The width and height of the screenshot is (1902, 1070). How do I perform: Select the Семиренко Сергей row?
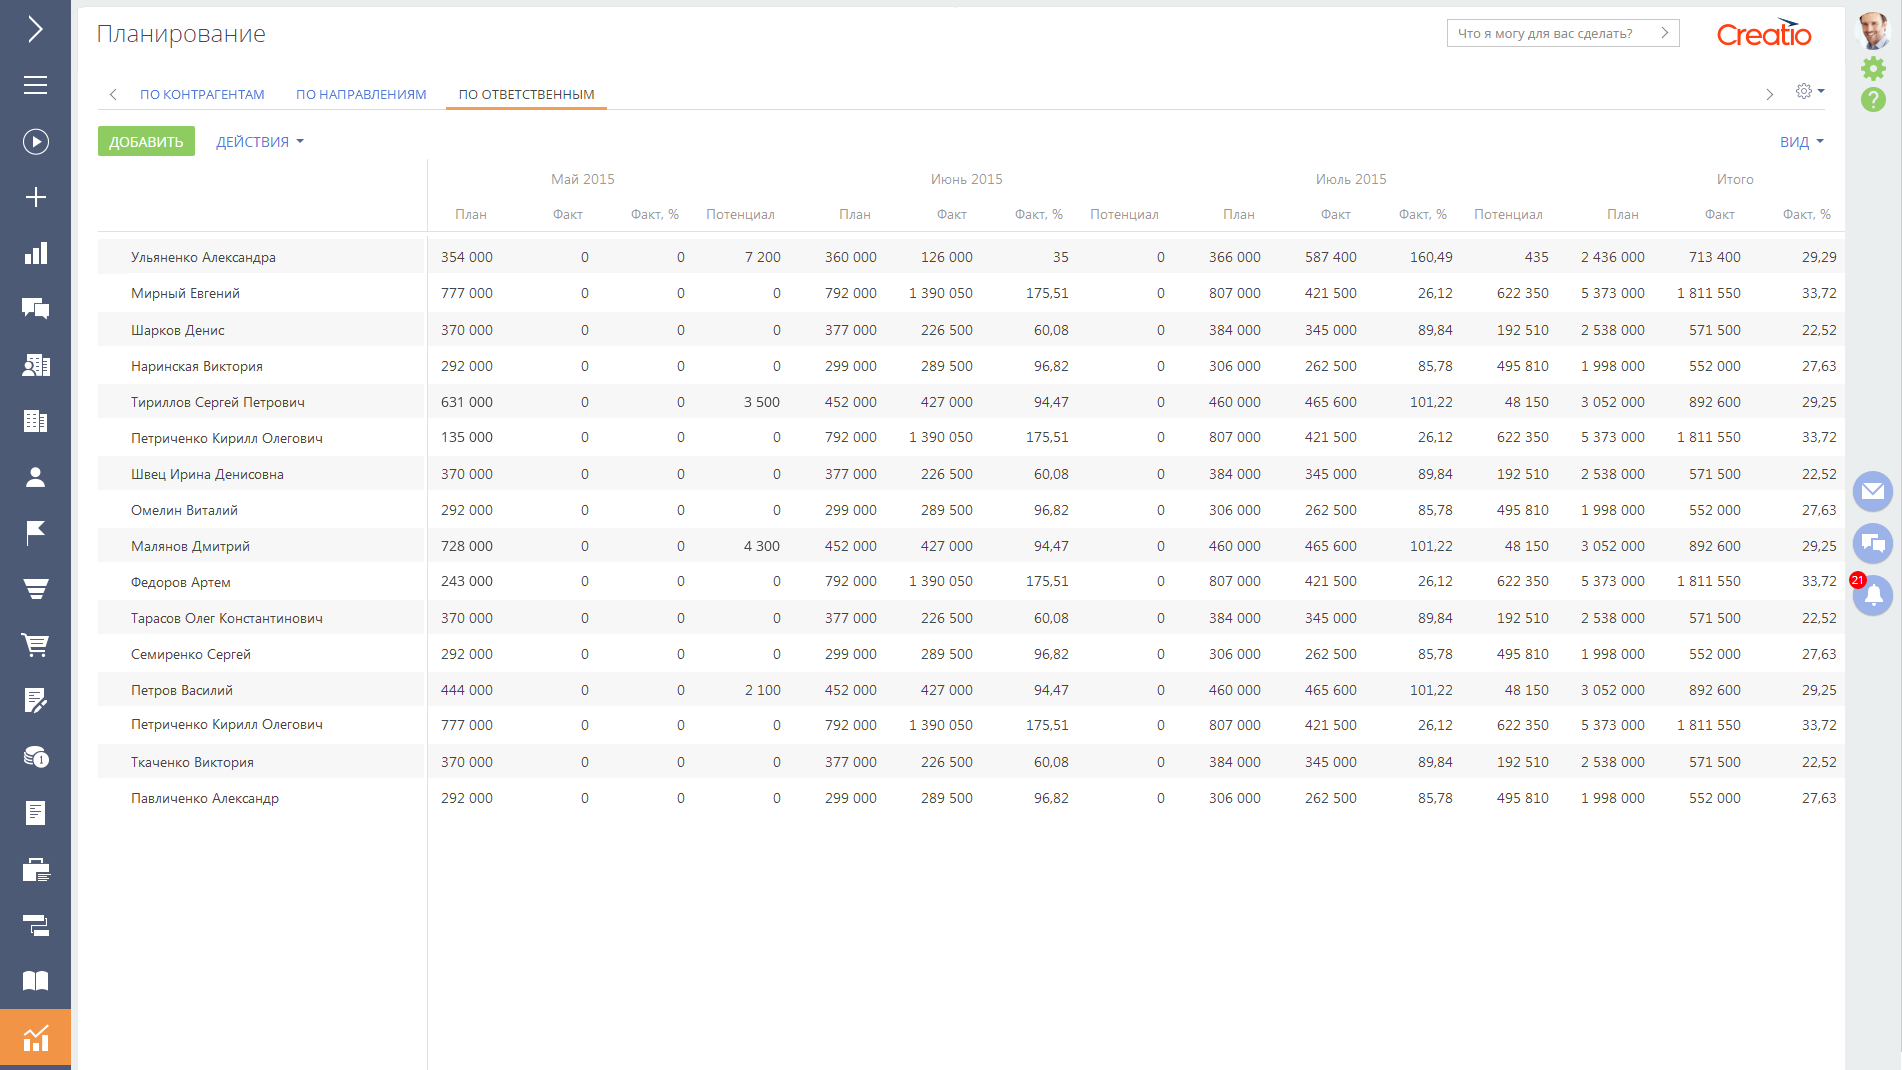(x=970, y=654)
